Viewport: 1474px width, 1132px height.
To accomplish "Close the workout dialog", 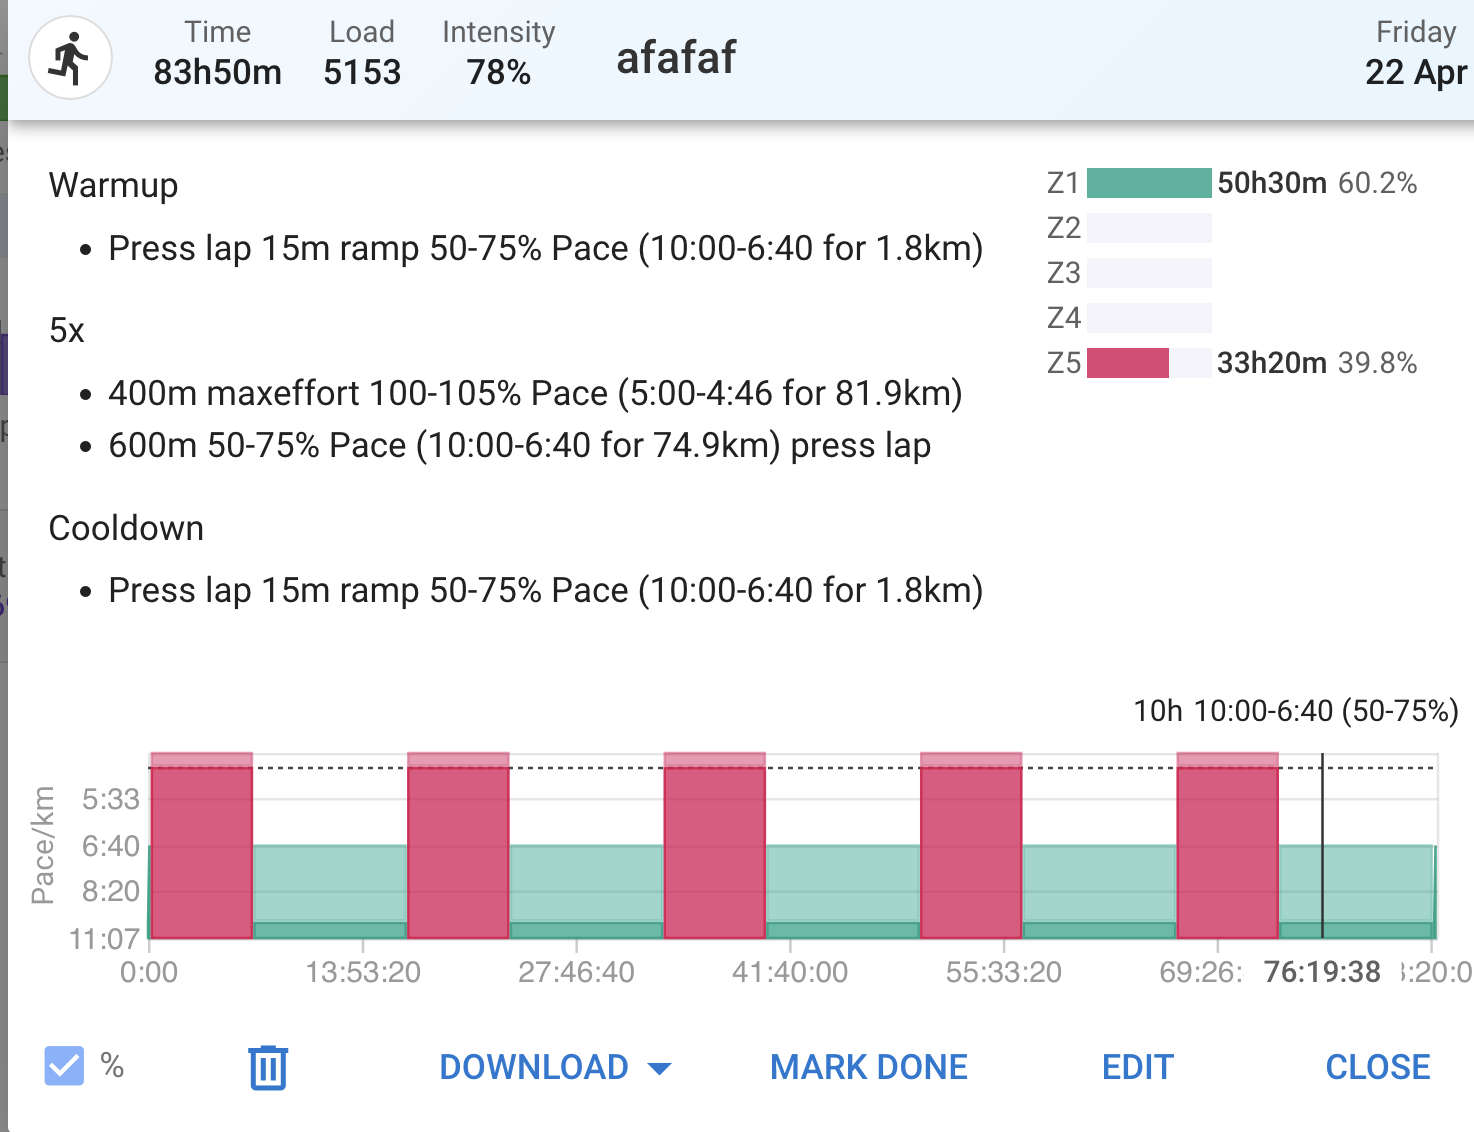I will tap(1377, 1067).
